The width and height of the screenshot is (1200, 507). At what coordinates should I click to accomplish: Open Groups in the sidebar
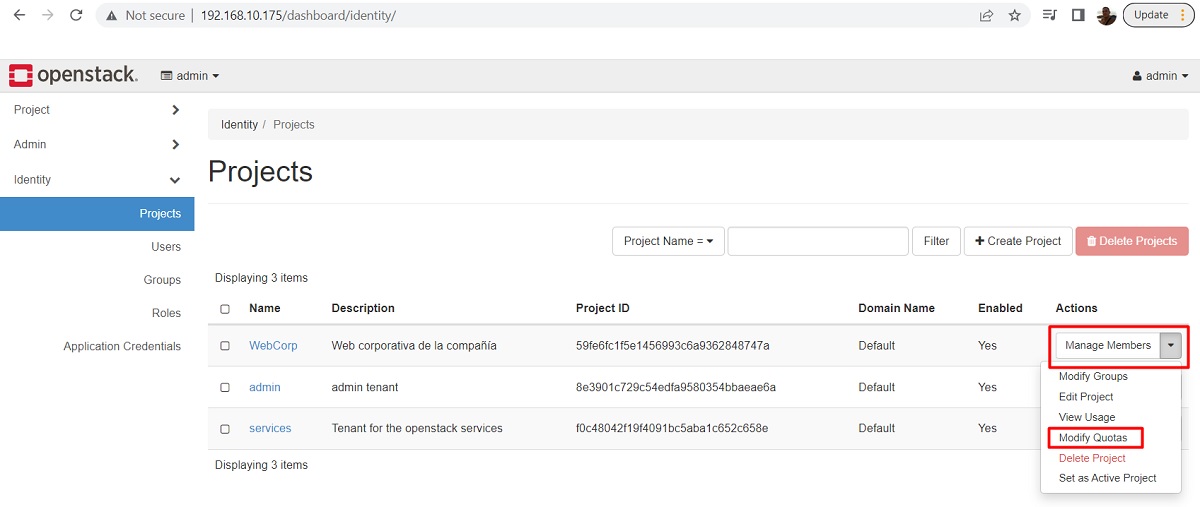click(162, 280)
